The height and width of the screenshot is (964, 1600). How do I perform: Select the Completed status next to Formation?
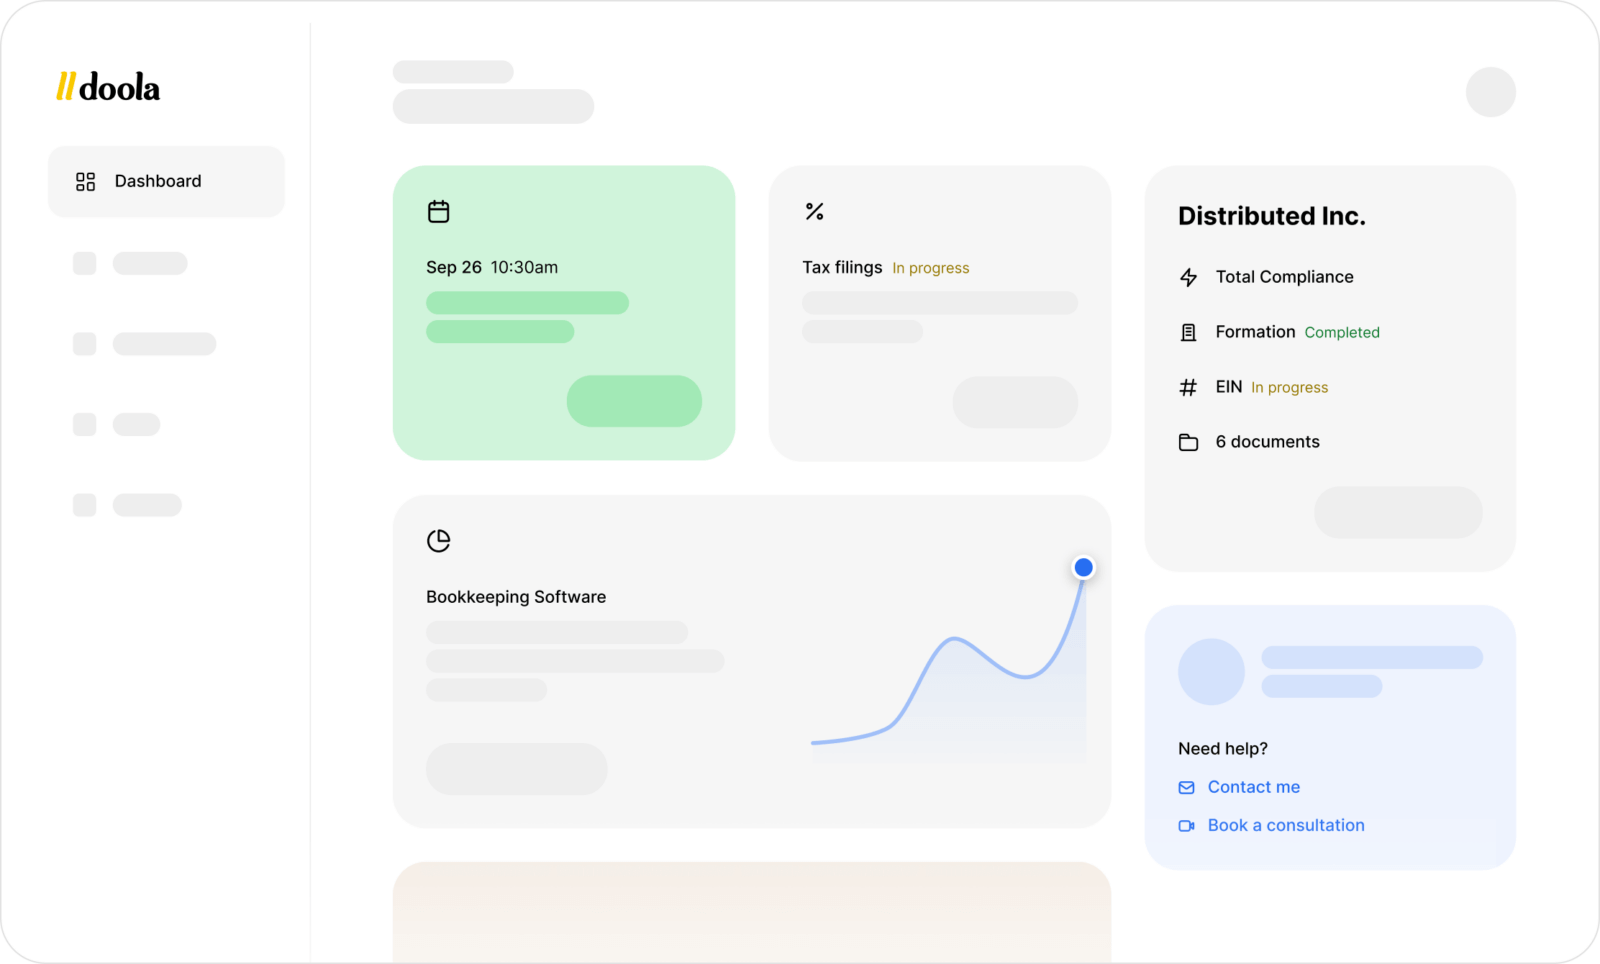pos(1341,332)
